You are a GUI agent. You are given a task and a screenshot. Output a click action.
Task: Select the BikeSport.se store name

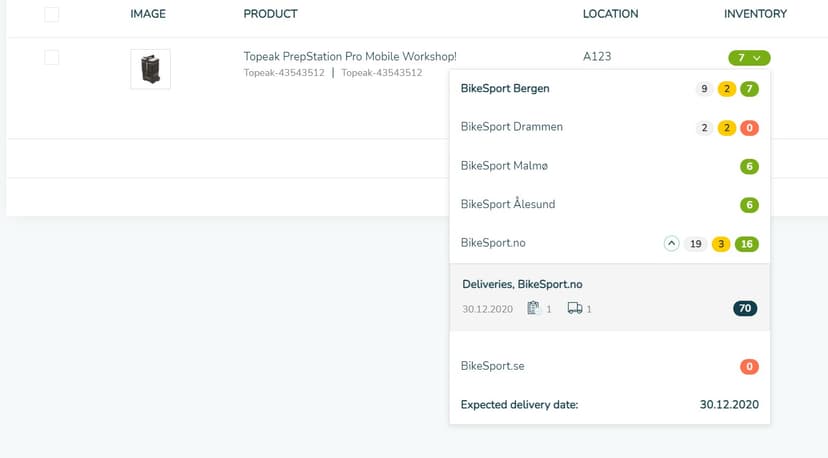pyautogui.click(x=492, y=366)
